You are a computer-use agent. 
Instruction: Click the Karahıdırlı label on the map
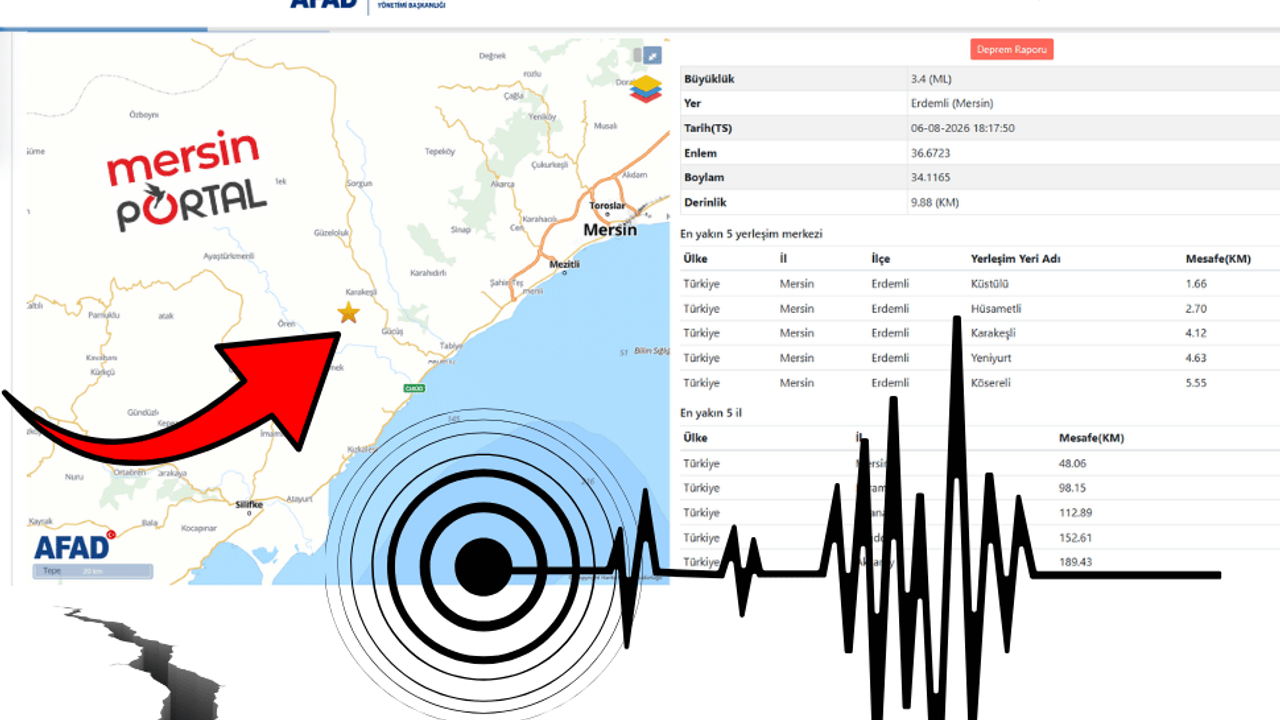(427, 272)
